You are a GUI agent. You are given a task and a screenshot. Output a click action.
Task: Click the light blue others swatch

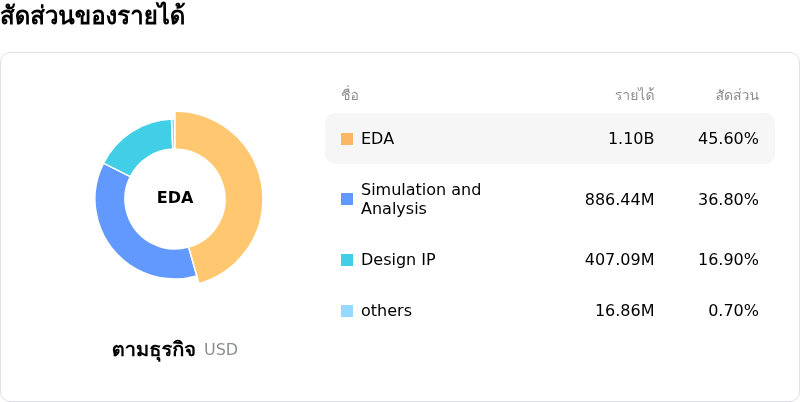coord(347,311)
